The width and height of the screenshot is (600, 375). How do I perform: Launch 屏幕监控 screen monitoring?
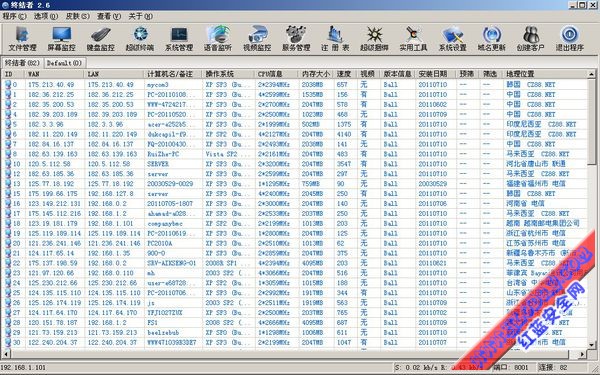pos(62,39)
